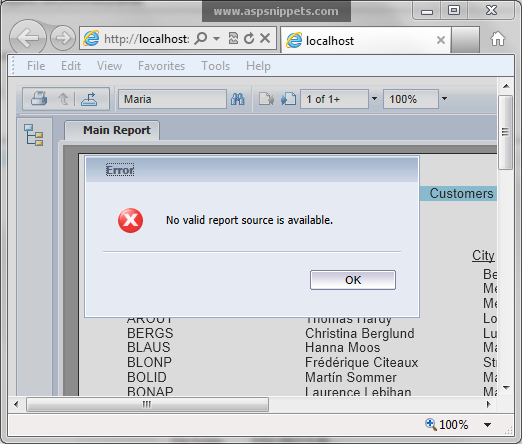Click the BOLID customer ID
Image resolution: width=522 pixels, height=444 pixels.
click(147, 377)
